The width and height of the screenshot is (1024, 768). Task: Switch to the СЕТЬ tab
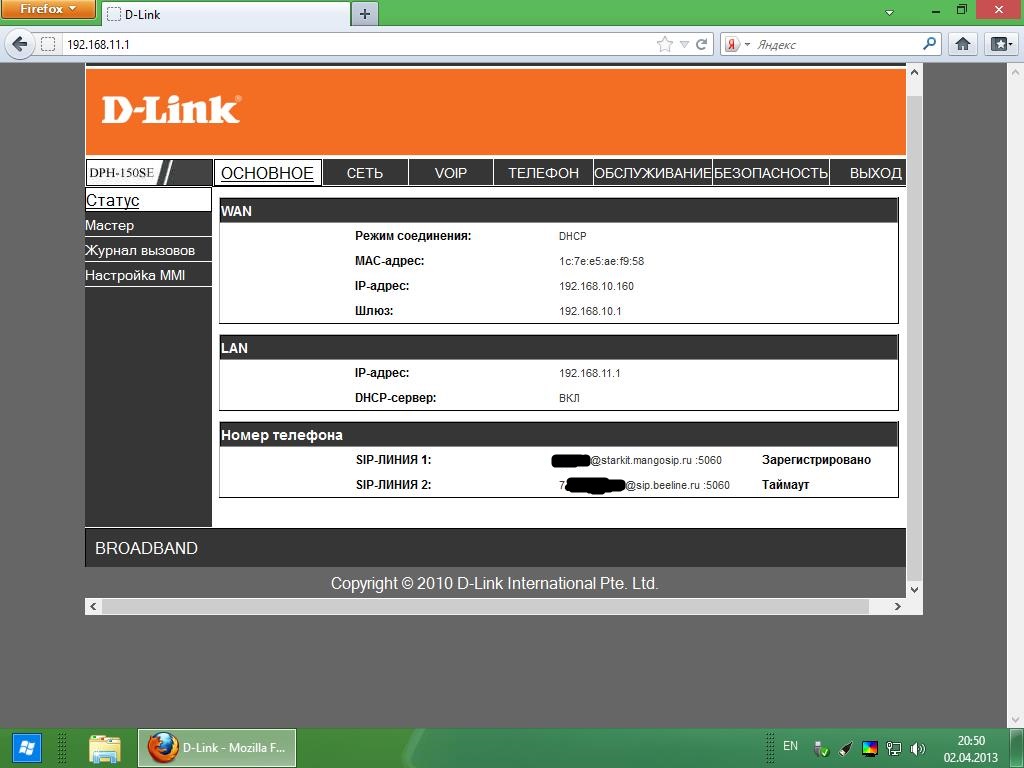pyautogui.click(x=364, y=173)
